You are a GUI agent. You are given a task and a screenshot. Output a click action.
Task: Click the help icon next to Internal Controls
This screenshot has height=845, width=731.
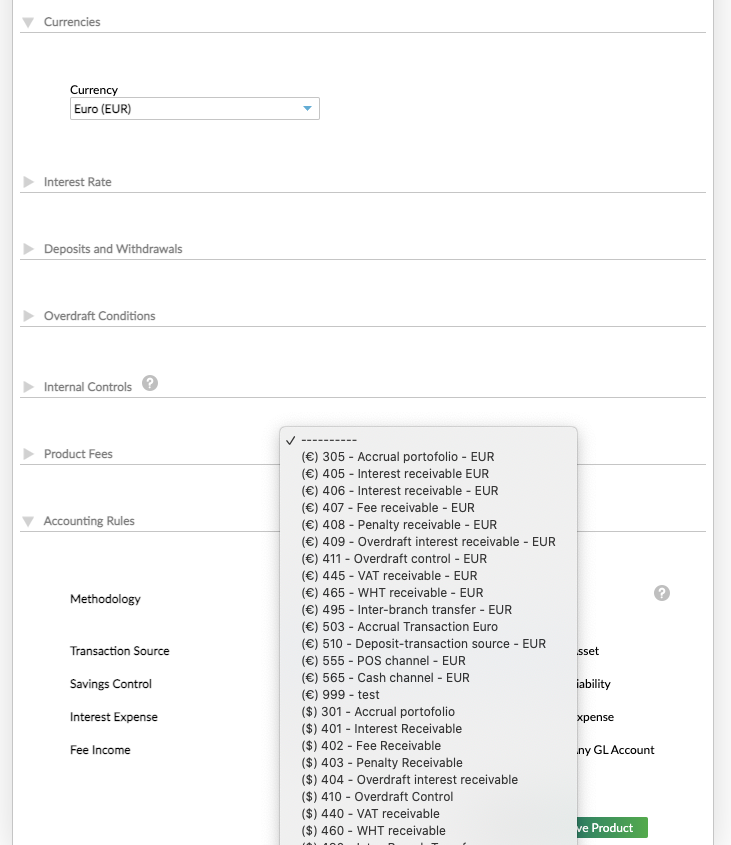click(150, 383)
